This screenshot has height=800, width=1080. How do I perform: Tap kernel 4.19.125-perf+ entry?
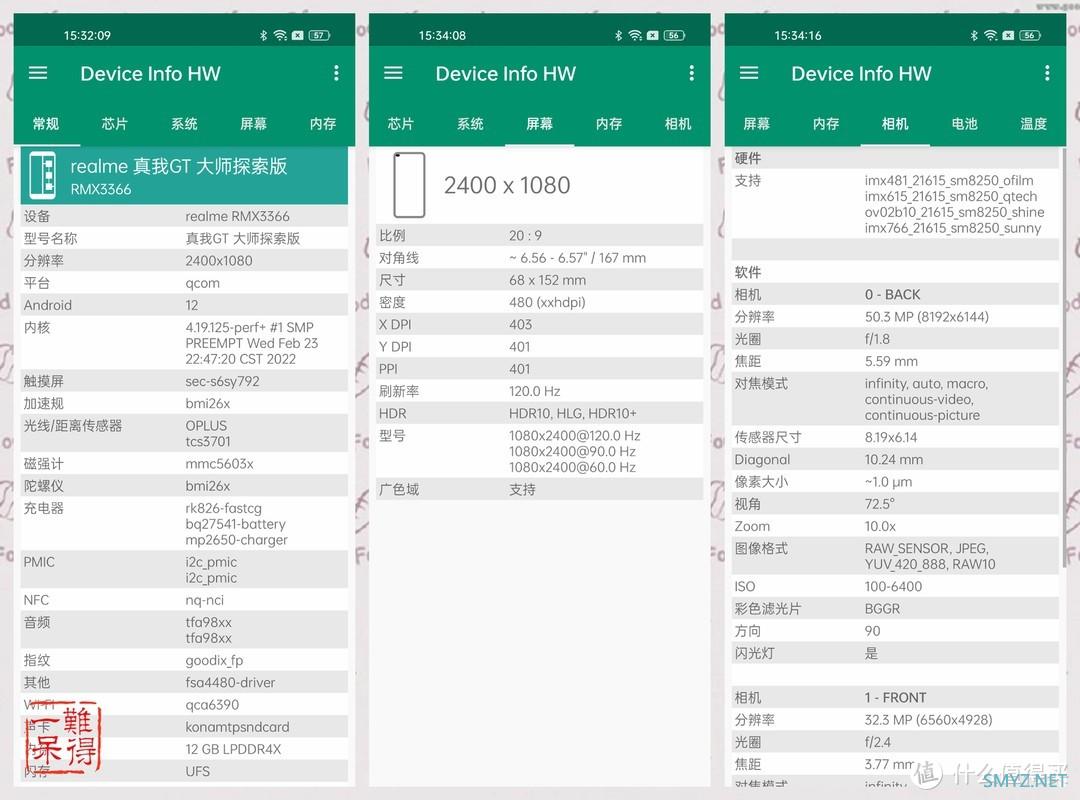tap(251, 343)
